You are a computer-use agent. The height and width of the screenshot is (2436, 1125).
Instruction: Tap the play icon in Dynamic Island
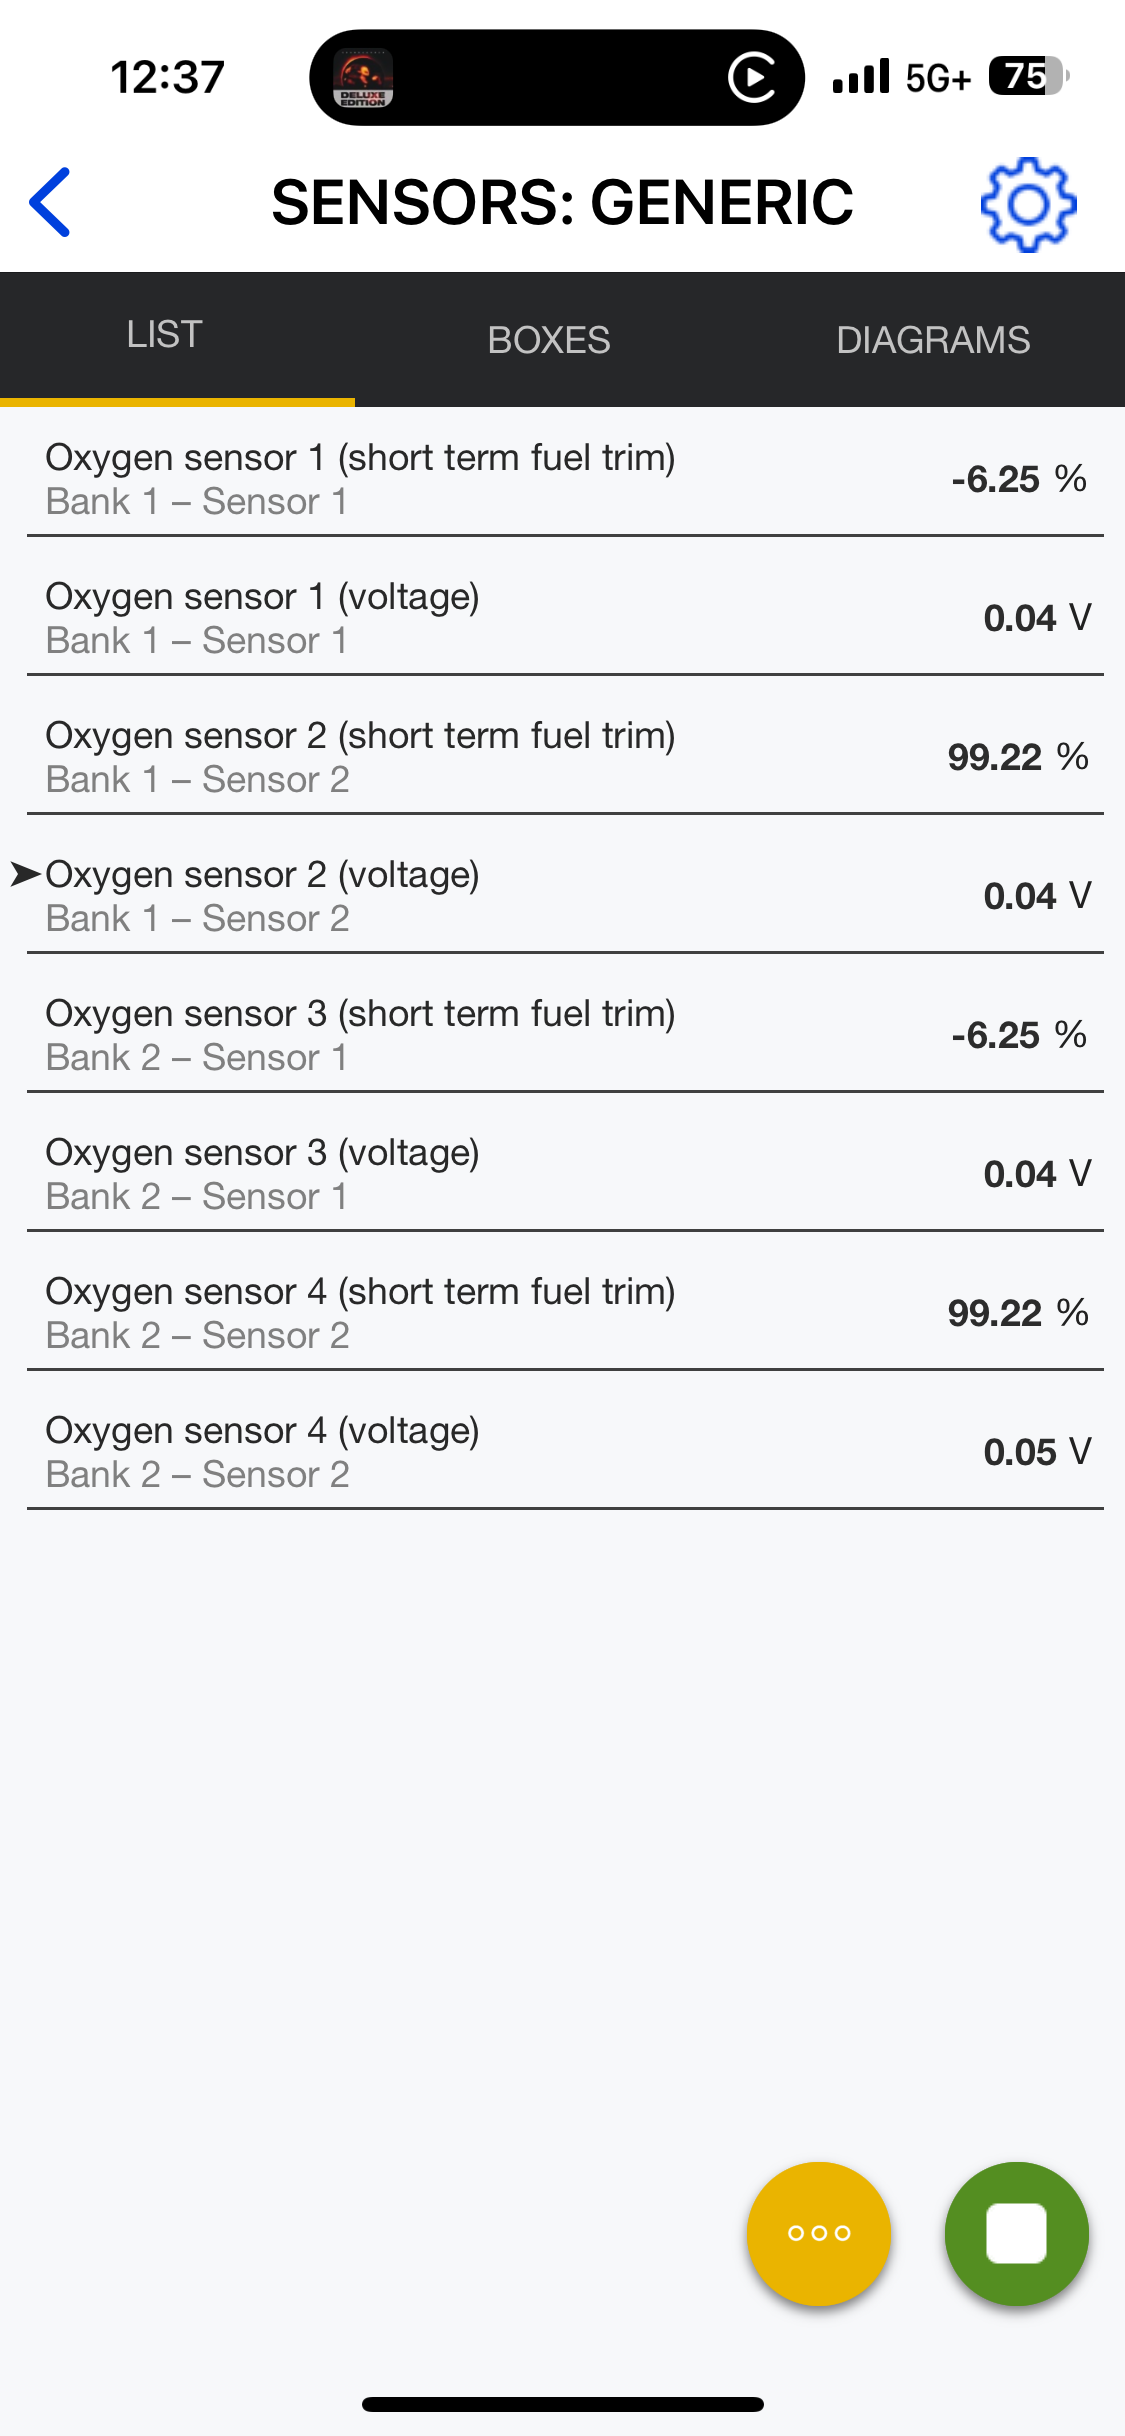click(752, 78)
